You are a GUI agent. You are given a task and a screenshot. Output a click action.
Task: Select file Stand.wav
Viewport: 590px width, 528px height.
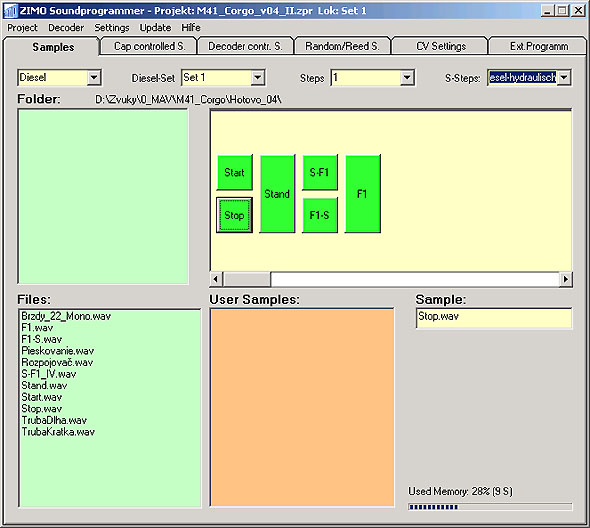coord(44,386)
